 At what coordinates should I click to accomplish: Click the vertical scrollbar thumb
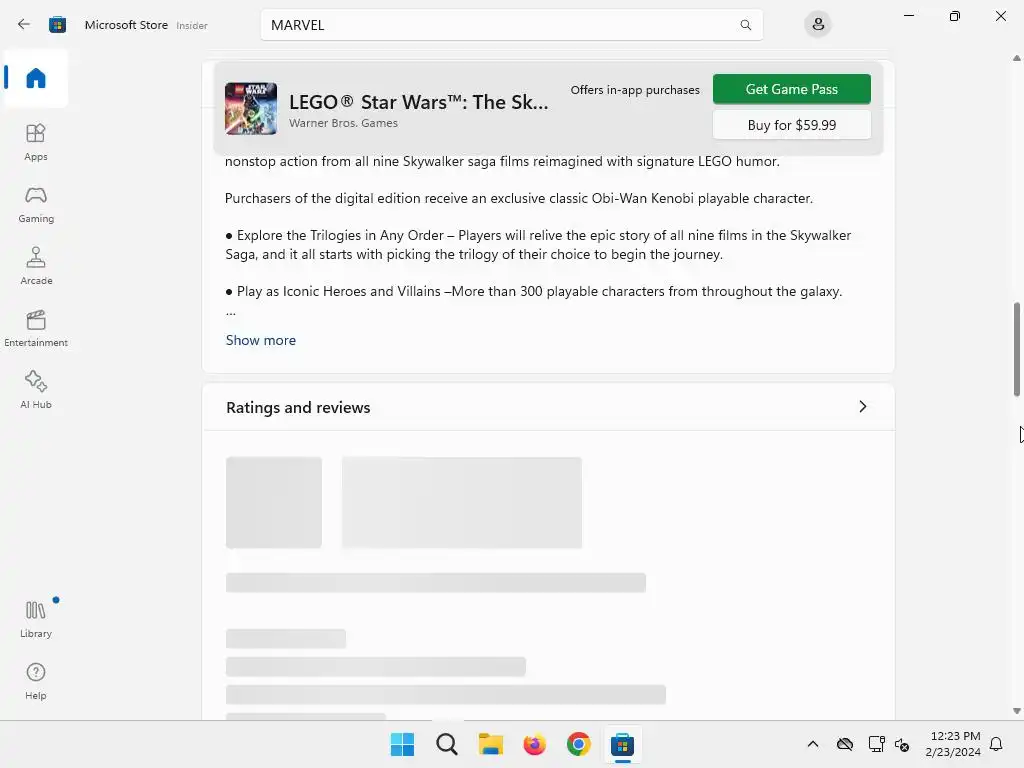(x=1017, y=349)
